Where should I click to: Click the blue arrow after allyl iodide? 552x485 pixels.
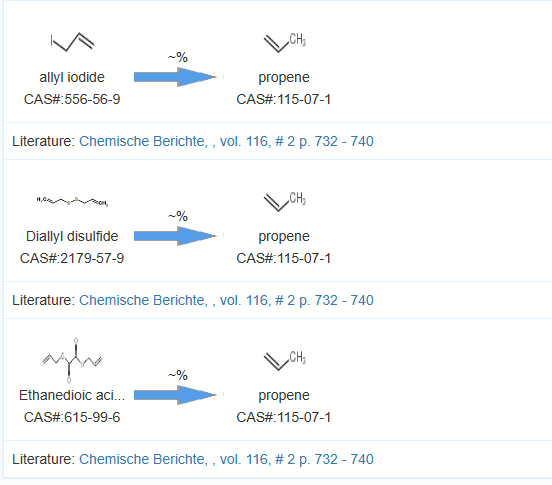176,77
